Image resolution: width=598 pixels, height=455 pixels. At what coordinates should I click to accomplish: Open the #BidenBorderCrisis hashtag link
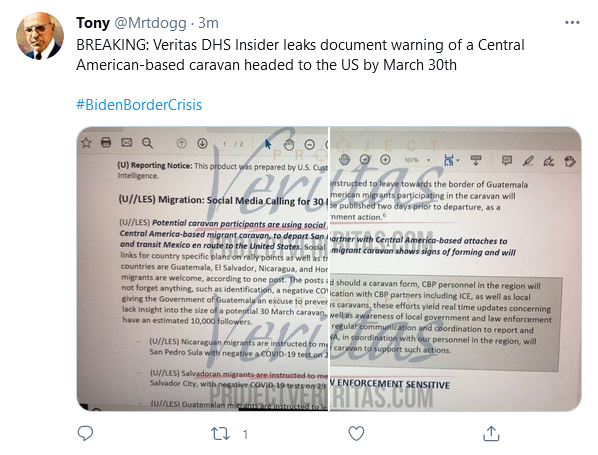139,105
